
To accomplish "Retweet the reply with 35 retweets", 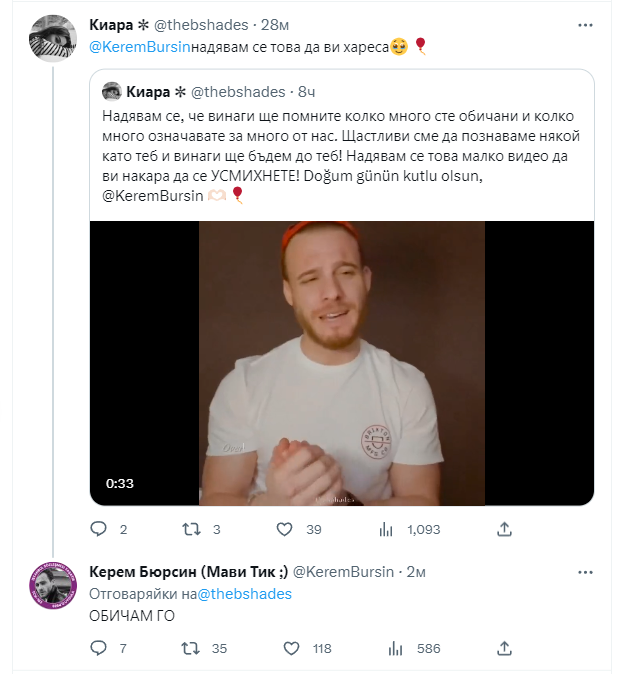I will click(188, 648).
